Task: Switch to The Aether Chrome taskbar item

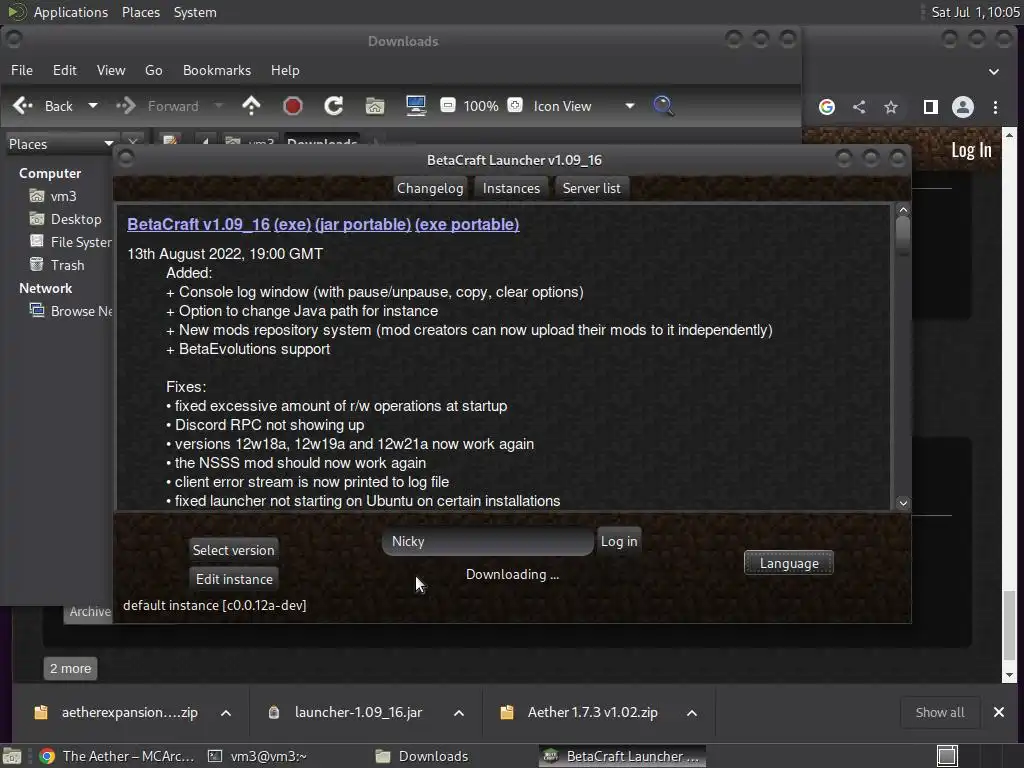Action: tap(117, 756)
